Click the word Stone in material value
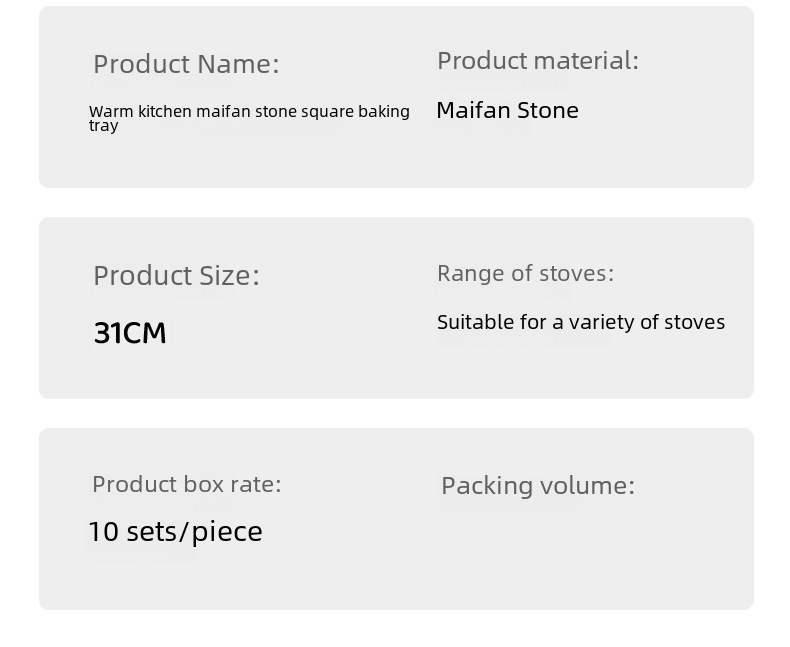This screenshot has width=790, height=647. (x=548, y=110)
